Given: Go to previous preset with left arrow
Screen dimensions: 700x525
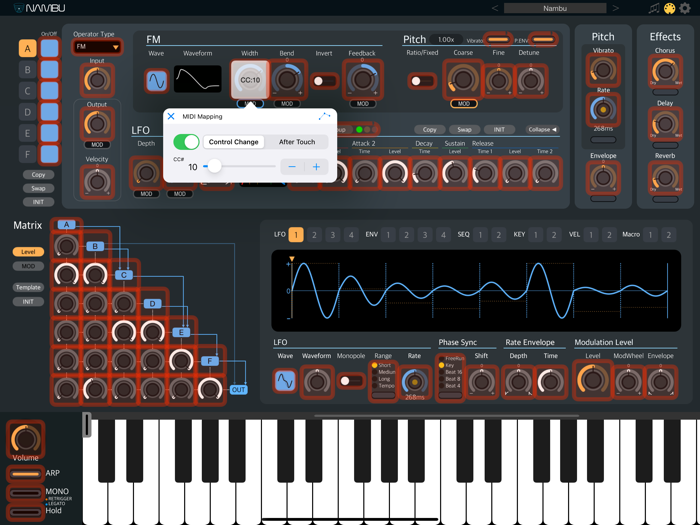Looking at the screenshot, I should click(495, 8).
